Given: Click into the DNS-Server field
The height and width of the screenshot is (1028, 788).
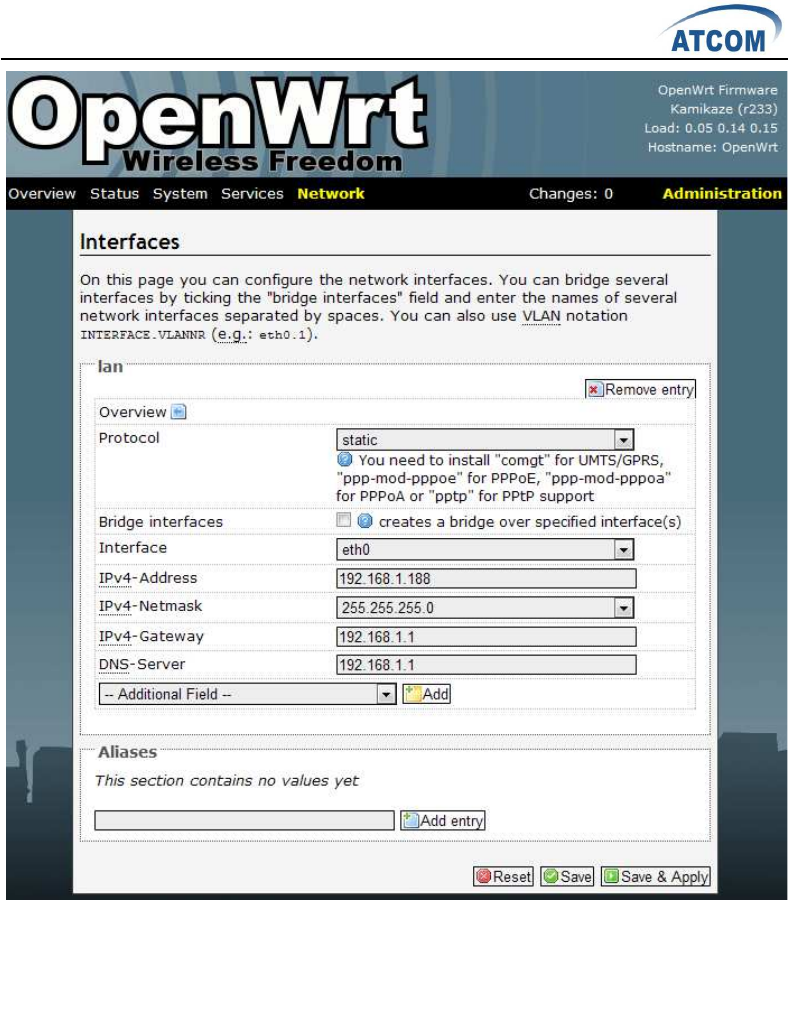Looking at the screenshot, I should (x=486, y=665).
